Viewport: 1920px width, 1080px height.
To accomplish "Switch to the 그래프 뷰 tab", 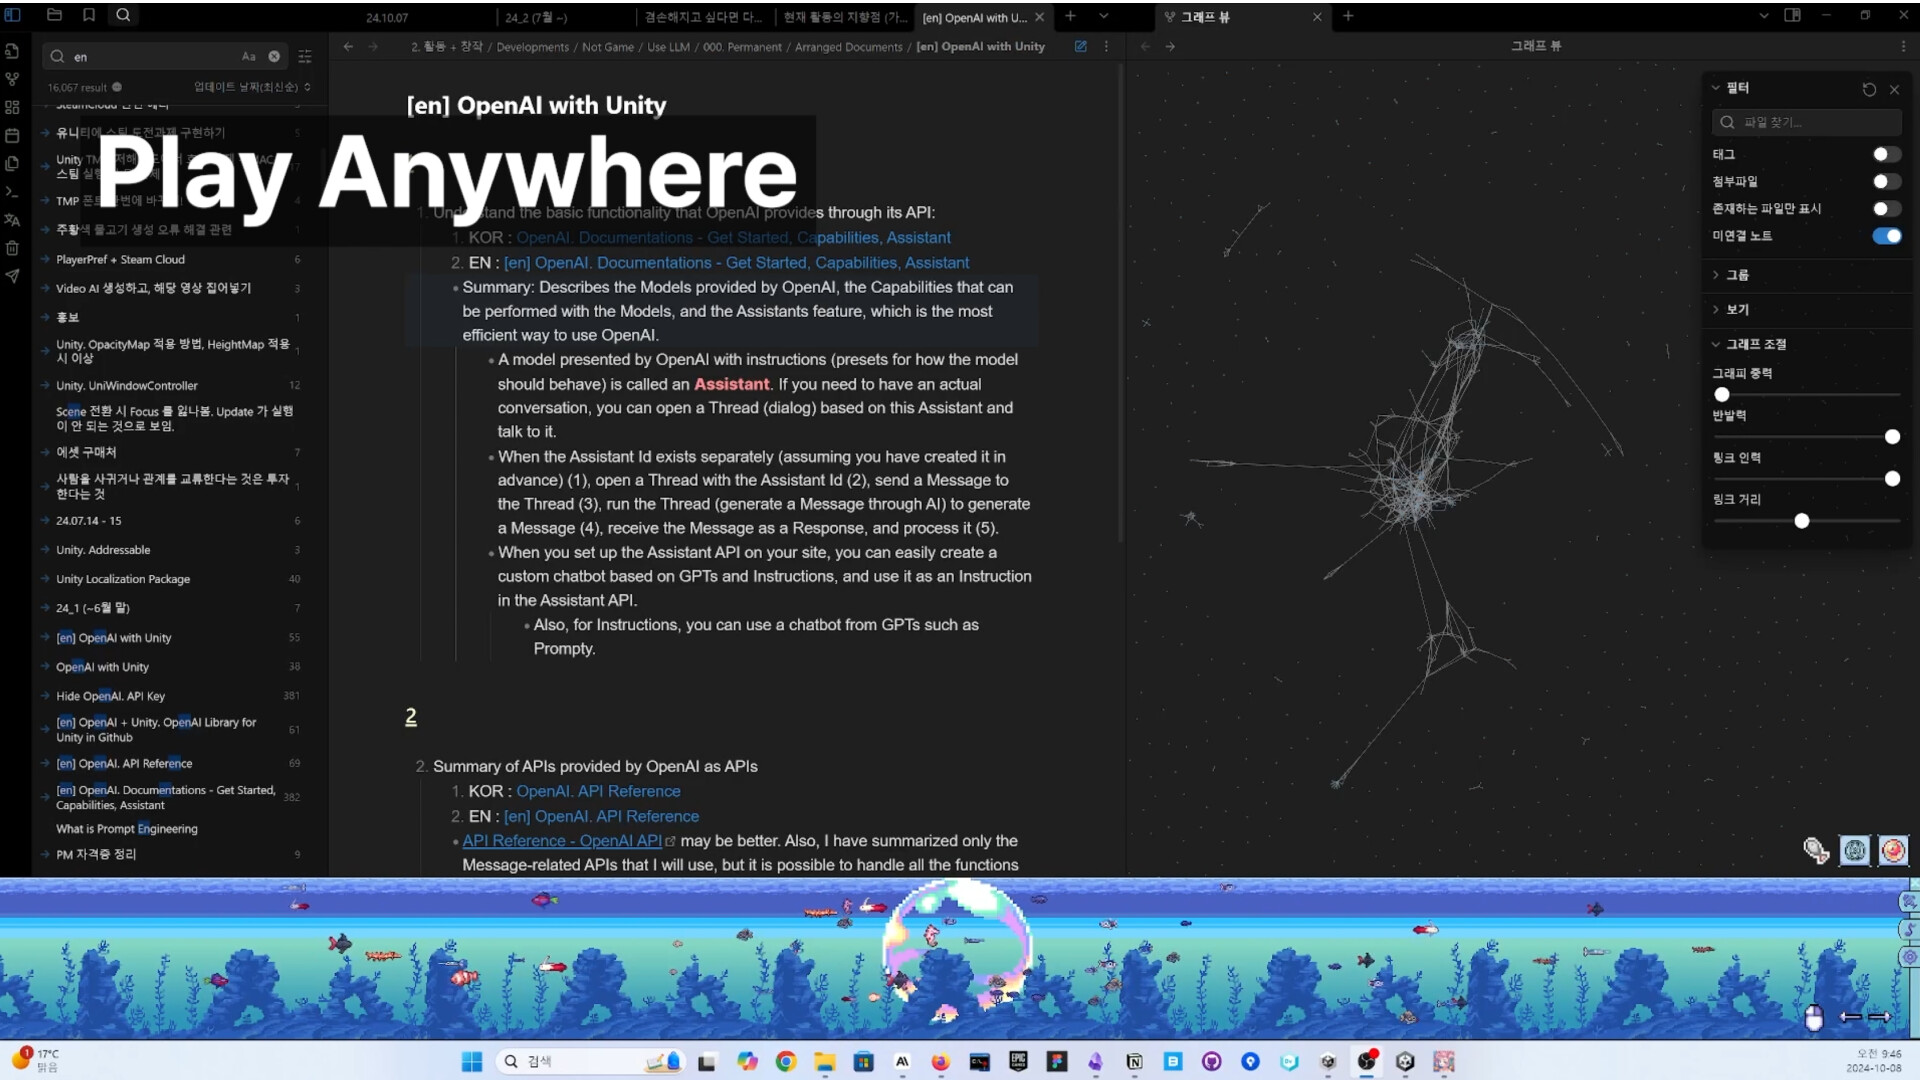I will [1207, 17].
